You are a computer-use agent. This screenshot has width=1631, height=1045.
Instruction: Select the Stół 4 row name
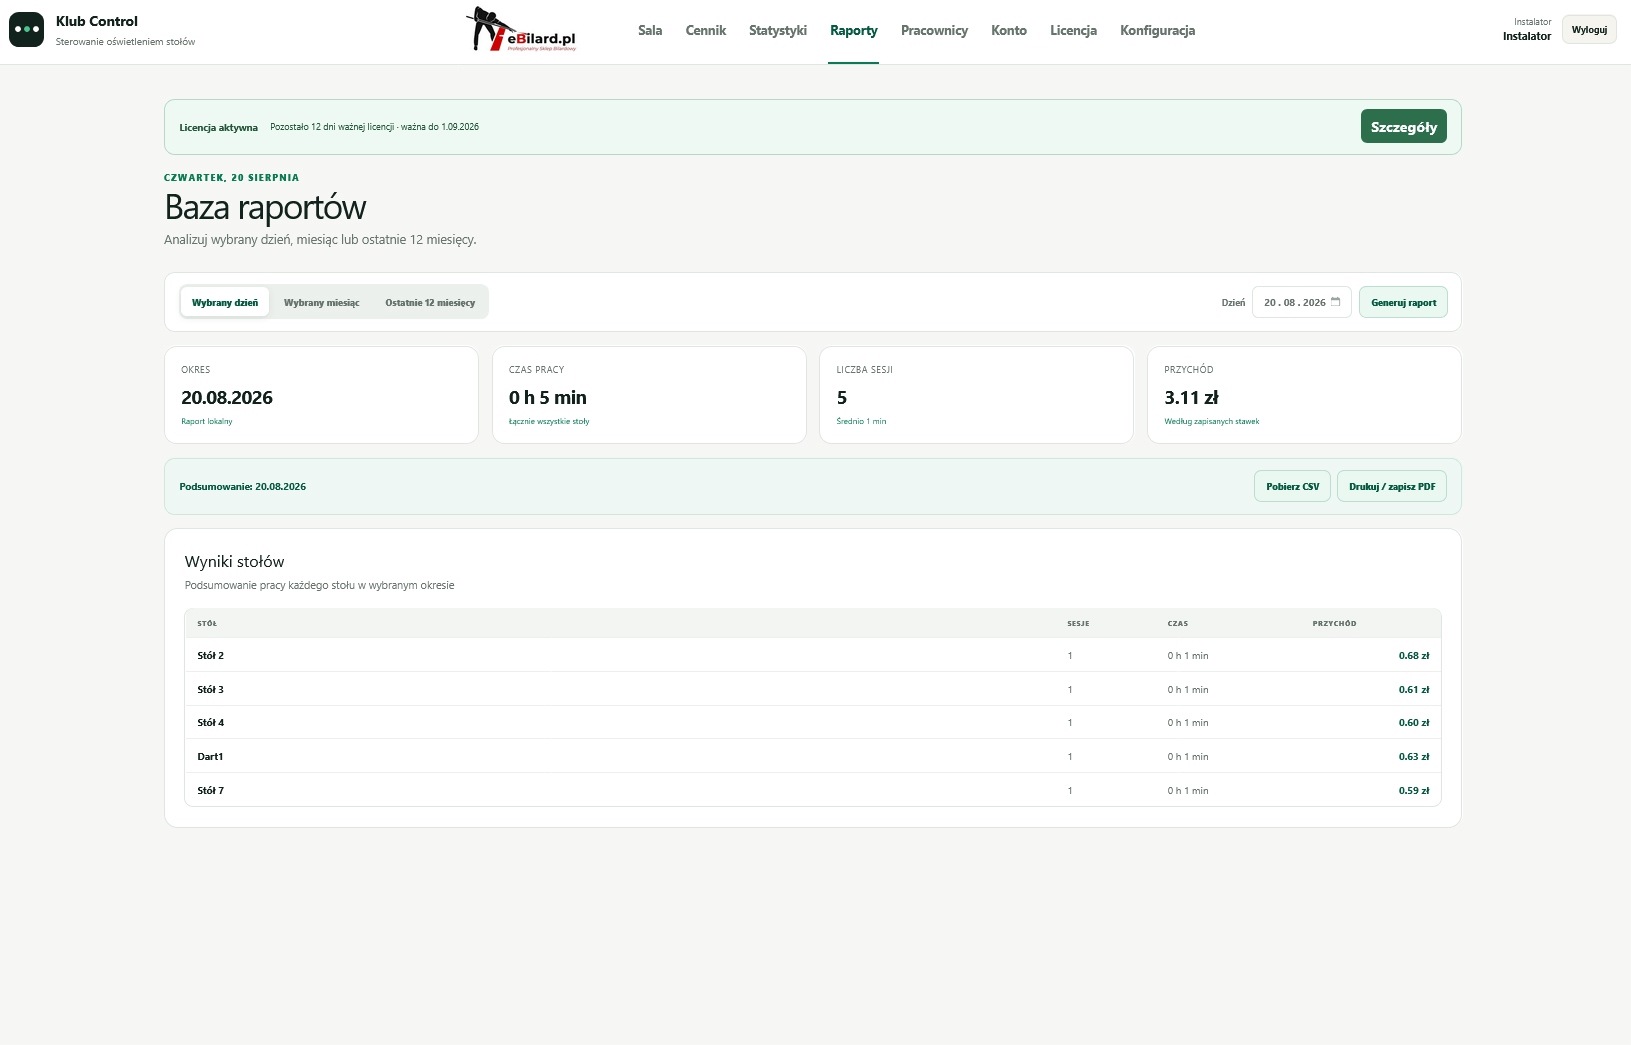(211, 723)
